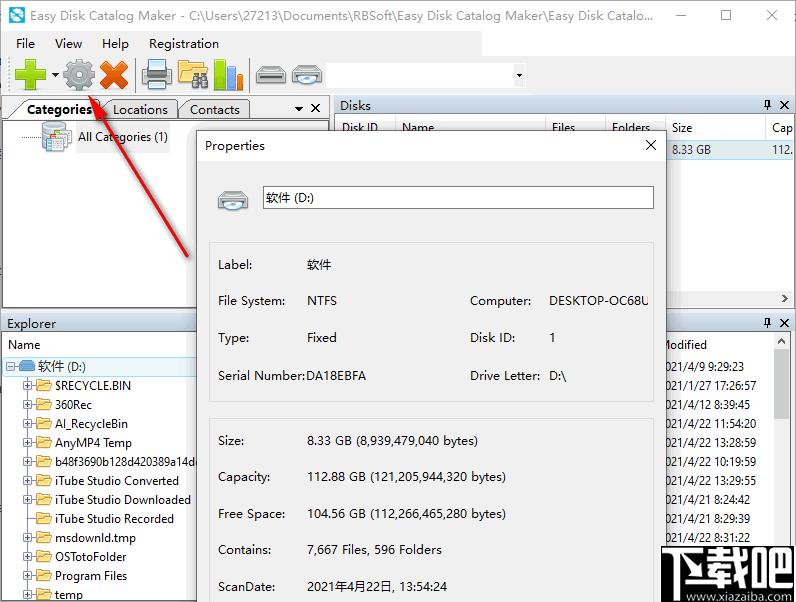Click the red X Delete toolbar icon
The height and width of the screenshot is (602, 796).
(x=114, y=75)
